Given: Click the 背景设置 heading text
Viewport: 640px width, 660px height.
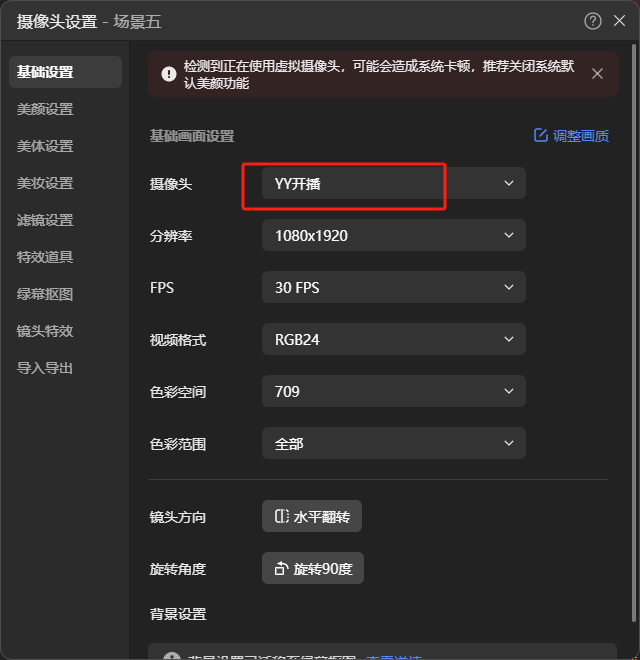Looking at the screenshot, I should pyautogui.click(x=178, y=614).
